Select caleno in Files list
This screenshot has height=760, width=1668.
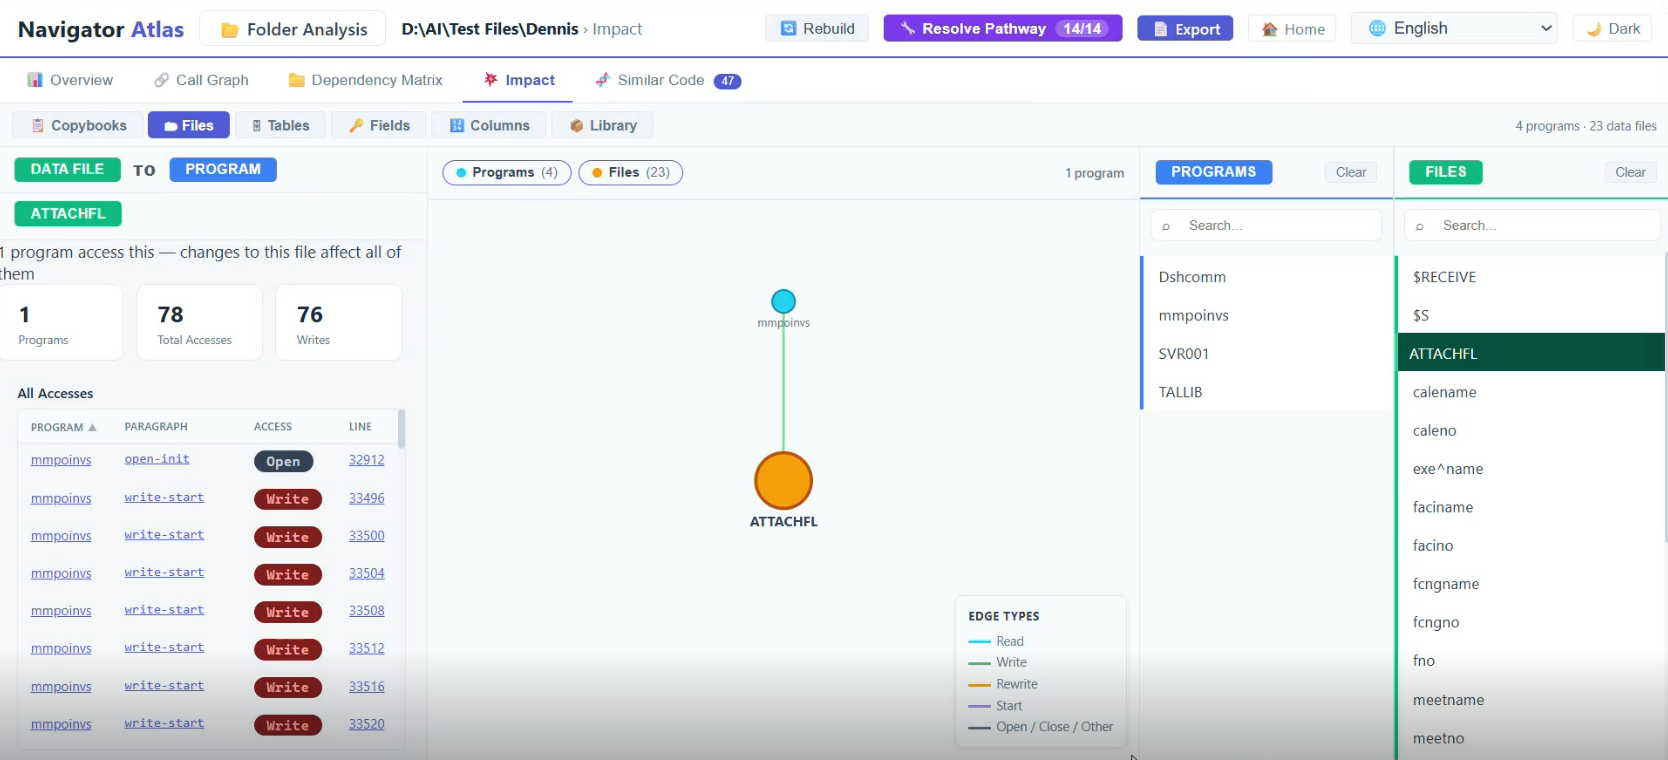point(1531,430)
